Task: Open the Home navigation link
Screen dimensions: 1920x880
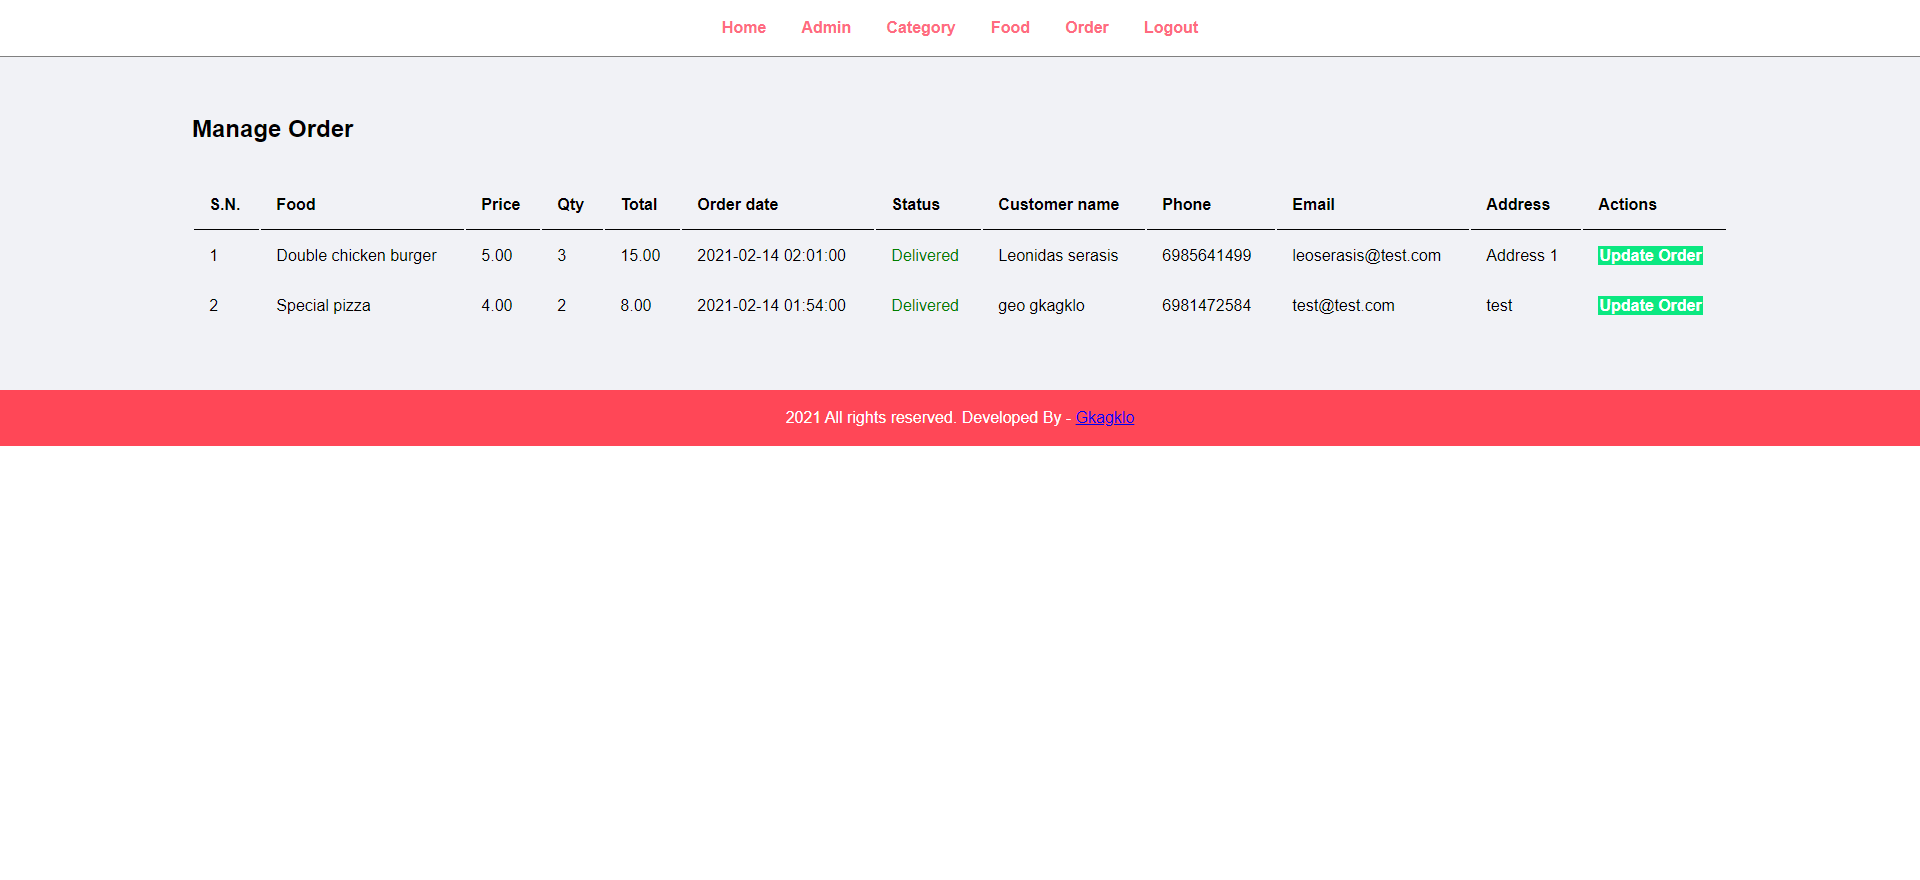Action: [743, 28]
